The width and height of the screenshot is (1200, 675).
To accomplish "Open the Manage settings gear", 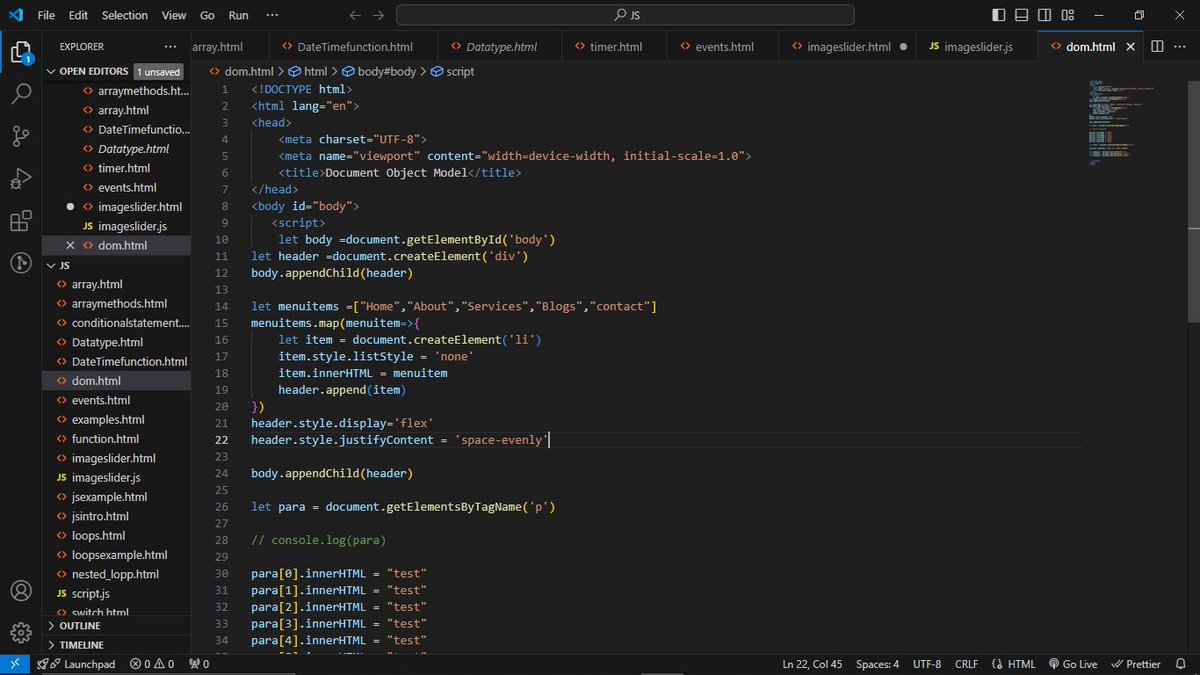I will pyautogui.click(x=21, y=632).
